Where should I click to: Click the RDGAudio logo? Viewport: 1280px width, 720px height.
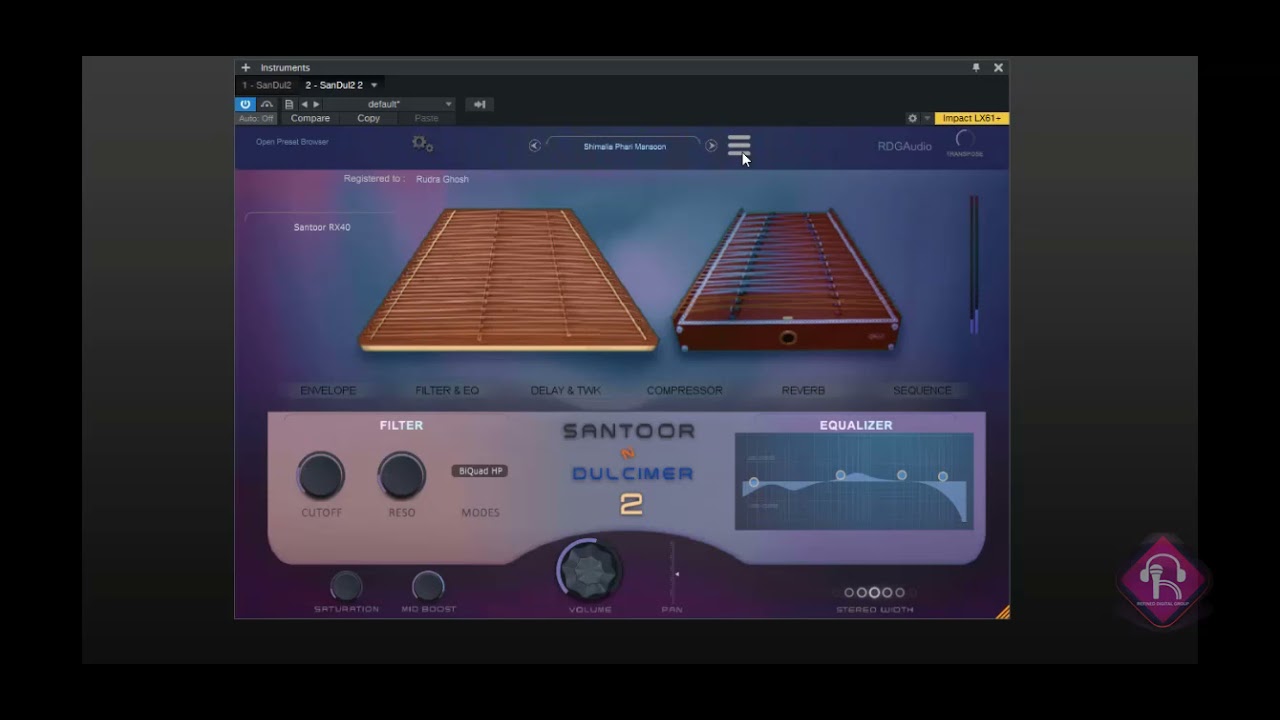coord(904,146)
